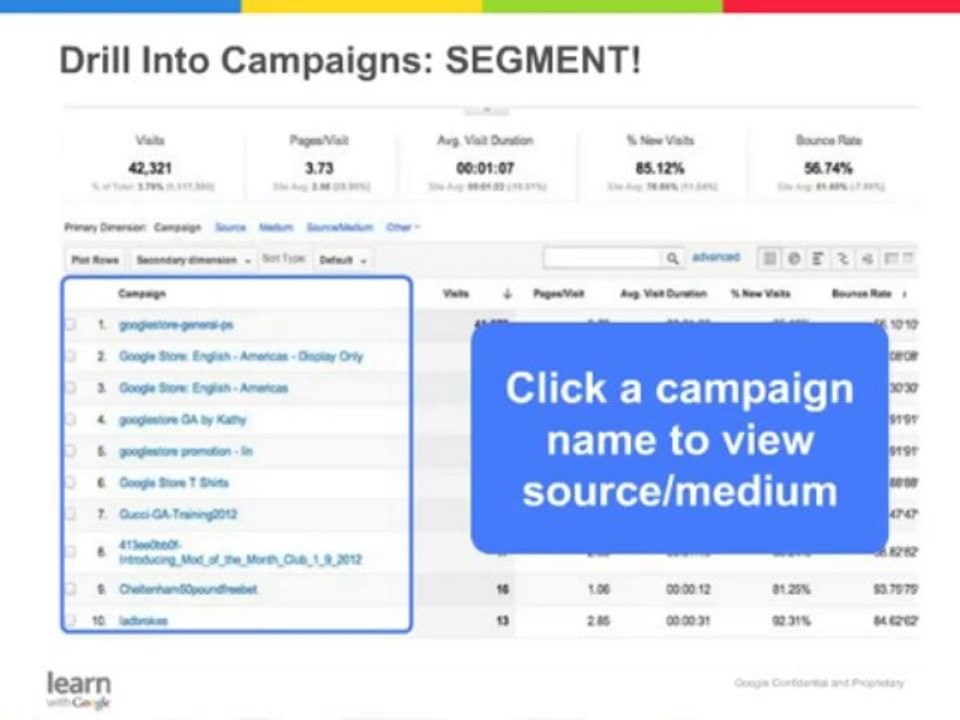Viewport: 960px width, 720px height.
Task: Sort by Pages/Visit column header
Action: (x=558, y=294)
